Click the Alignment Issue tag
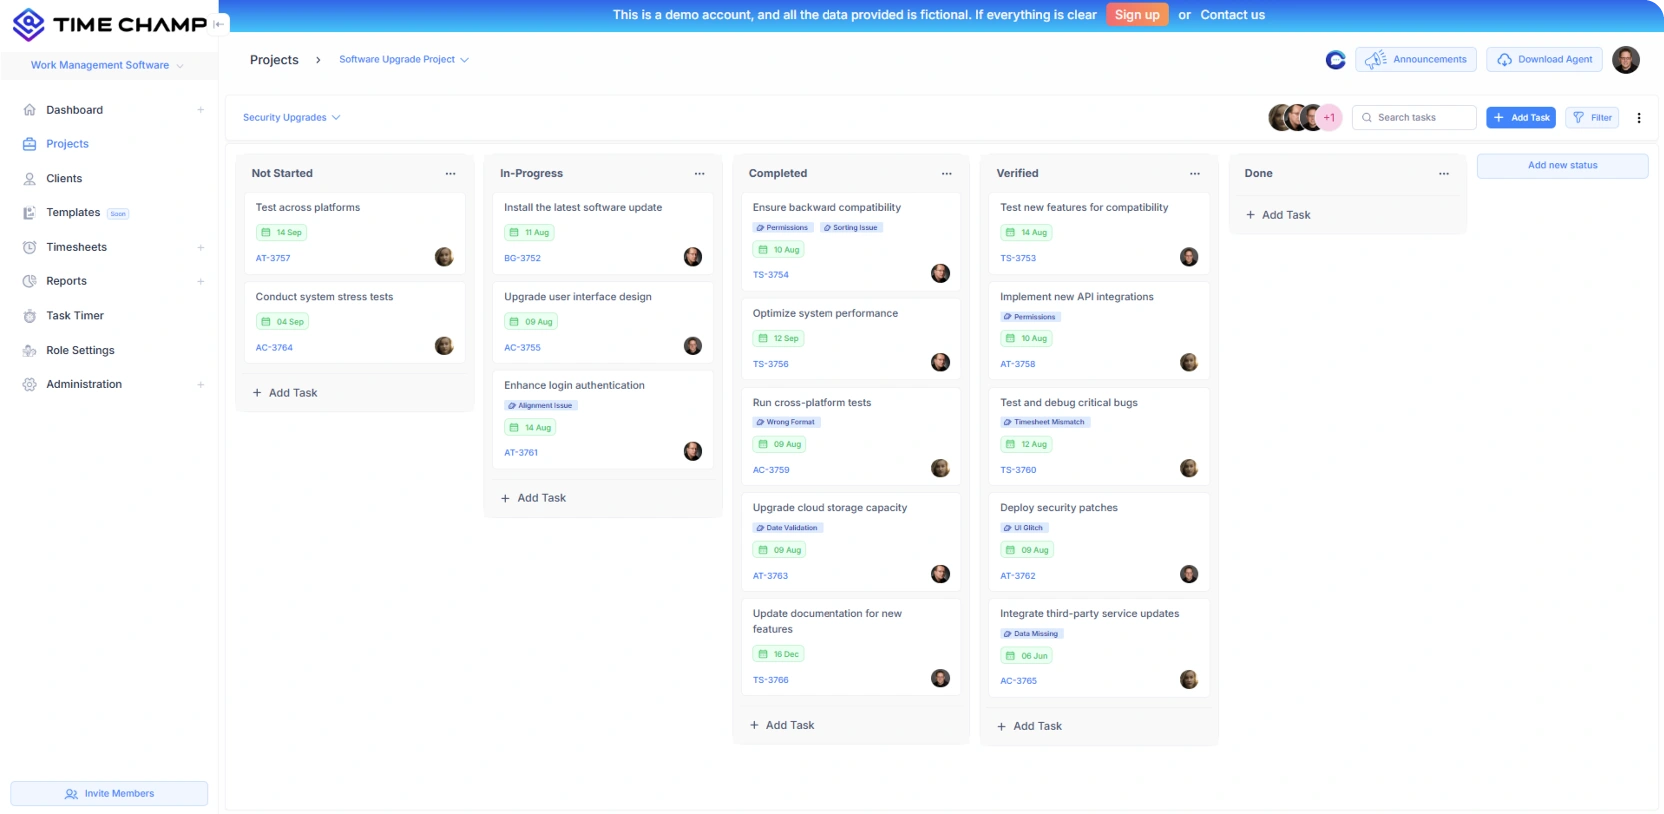 tap(541, 406)
